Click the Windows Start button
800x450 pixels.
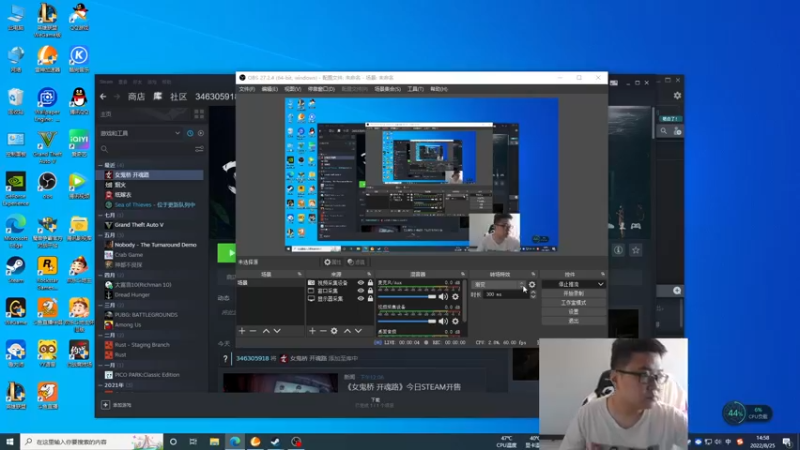point(10,442)
